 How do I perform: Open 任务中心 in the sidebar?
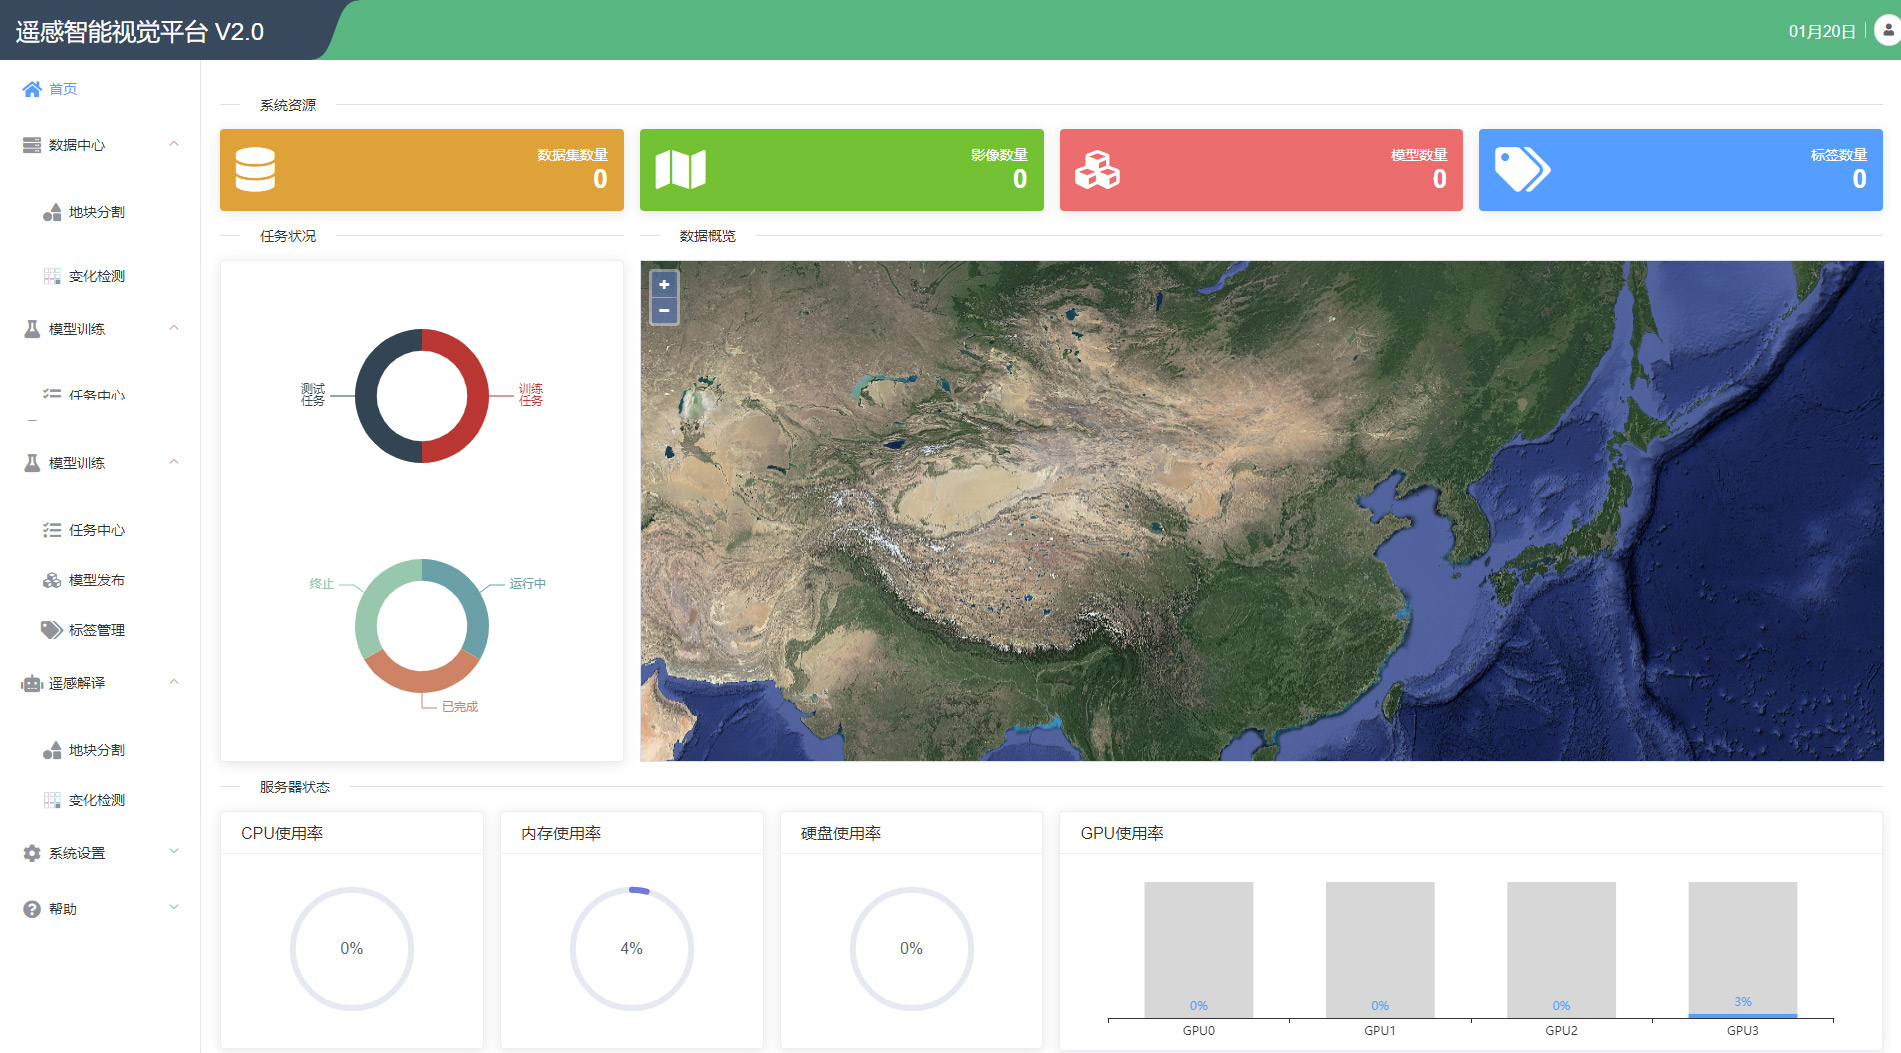pos(97,530)
